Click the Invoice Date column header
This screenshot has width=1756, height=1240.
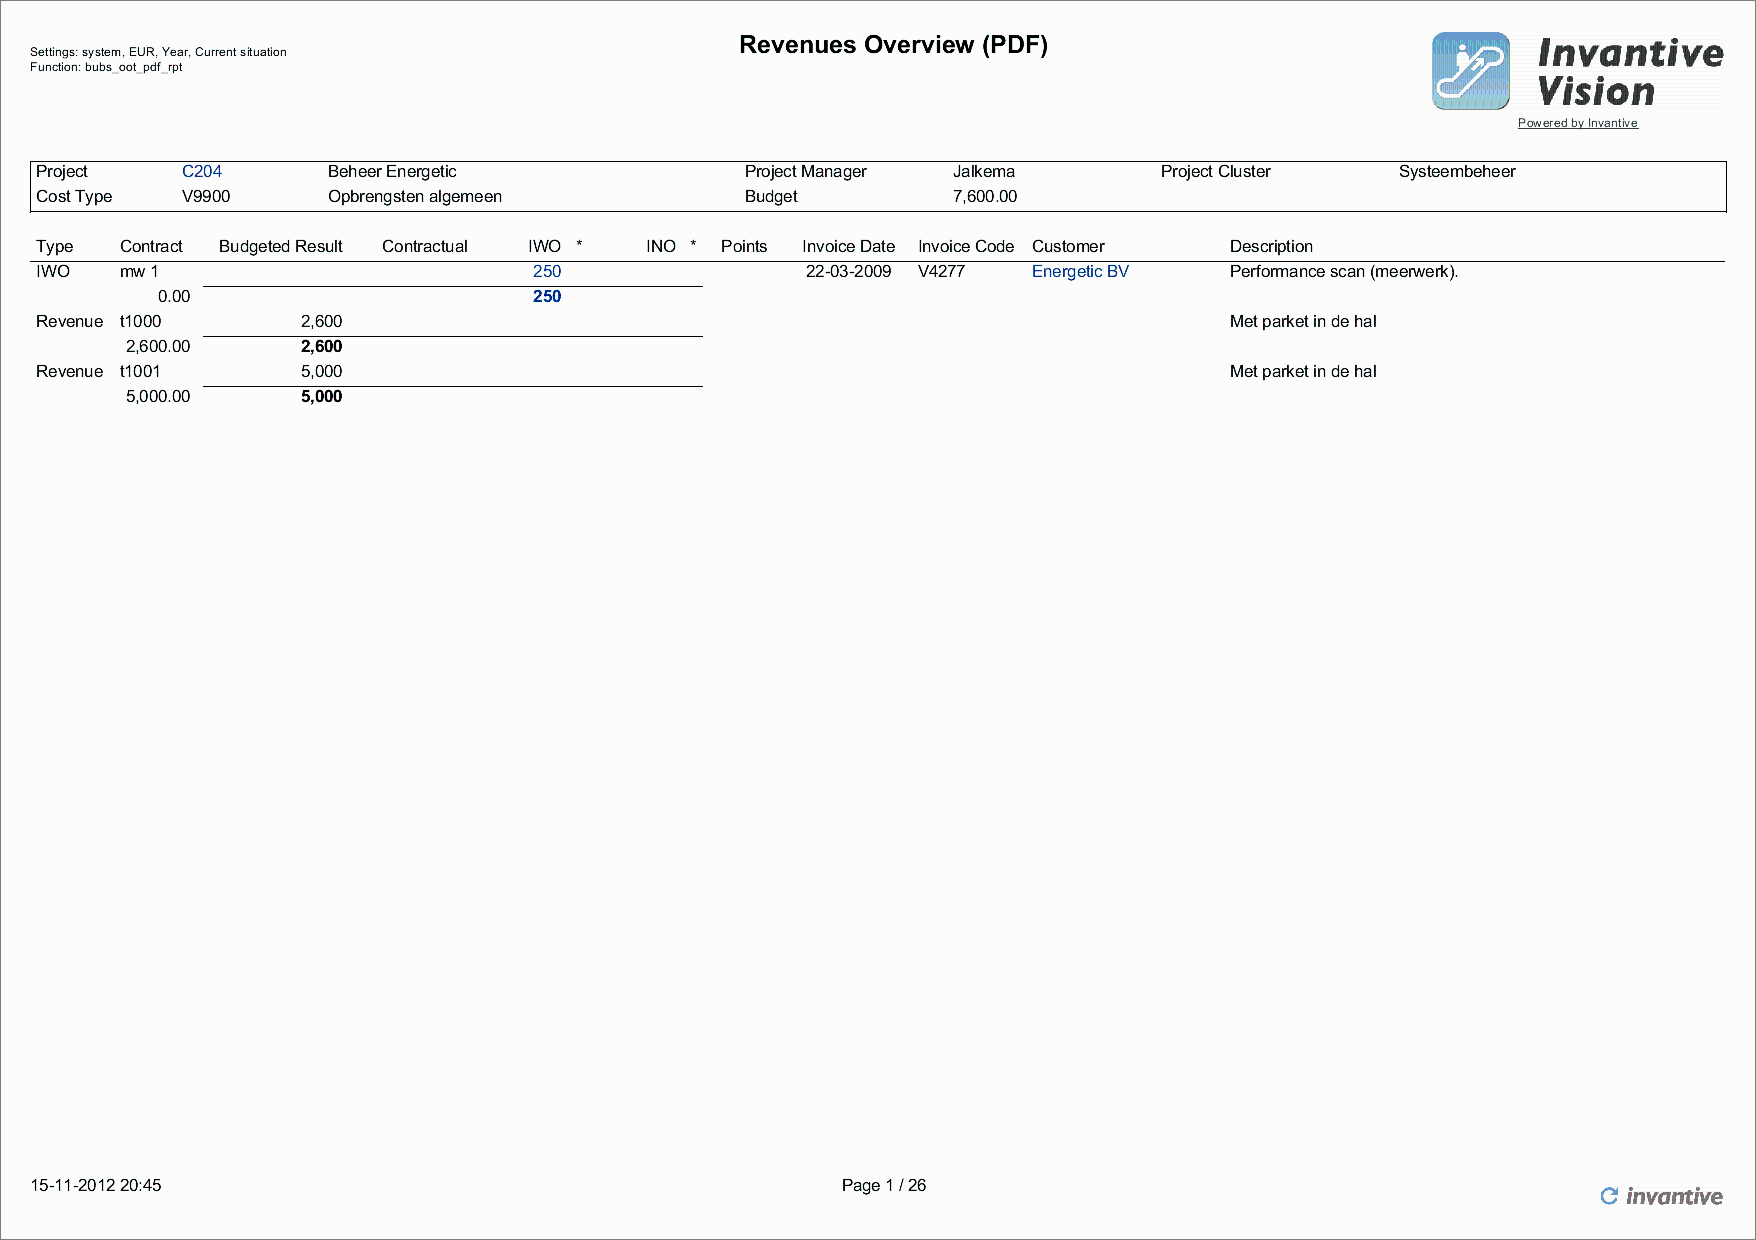848,246
